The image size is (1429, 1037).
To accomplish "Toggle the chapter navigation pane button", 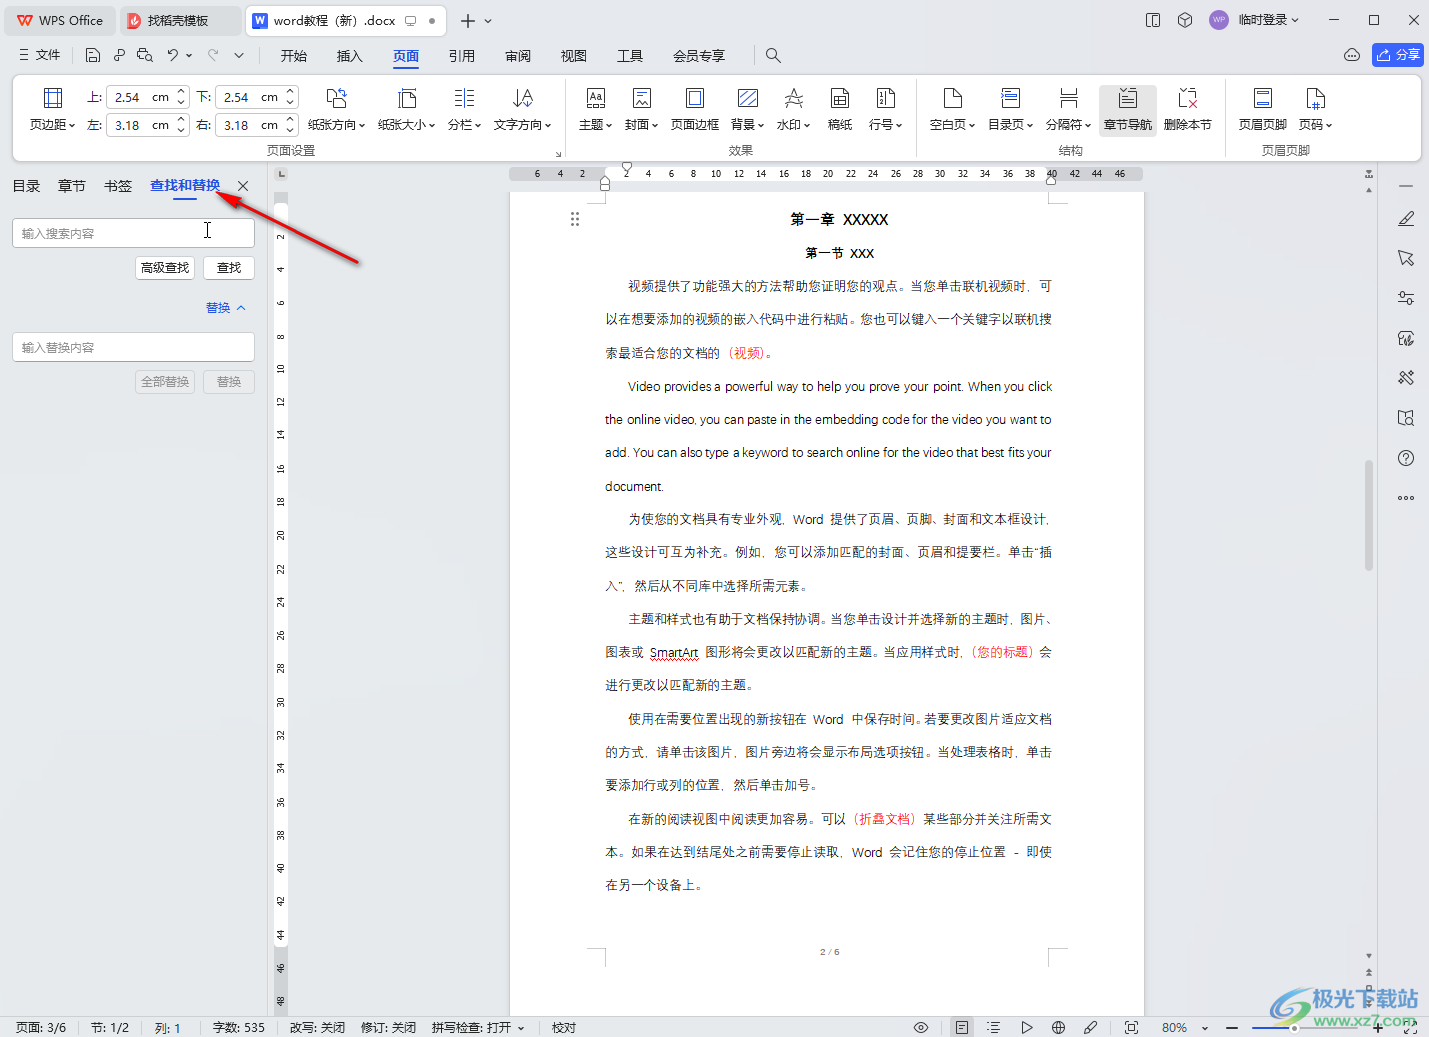I will [x=1128, y=110].
